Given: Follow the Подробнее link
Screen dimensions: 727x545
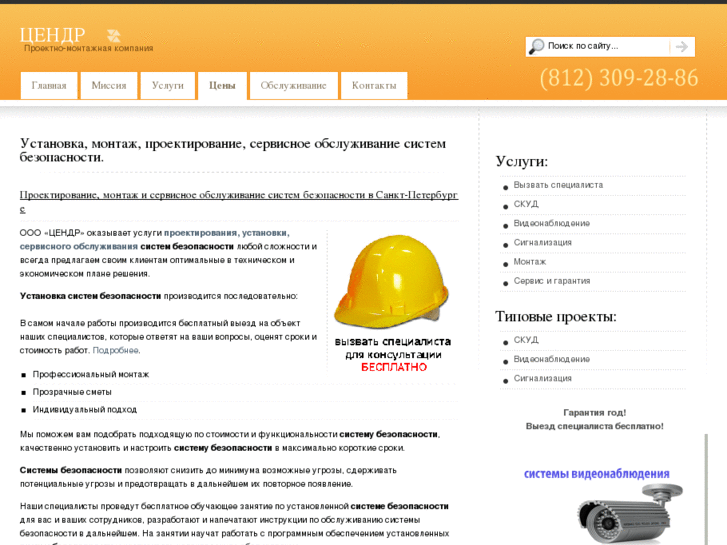Looking at the screenshot, I should pos(115,350).
